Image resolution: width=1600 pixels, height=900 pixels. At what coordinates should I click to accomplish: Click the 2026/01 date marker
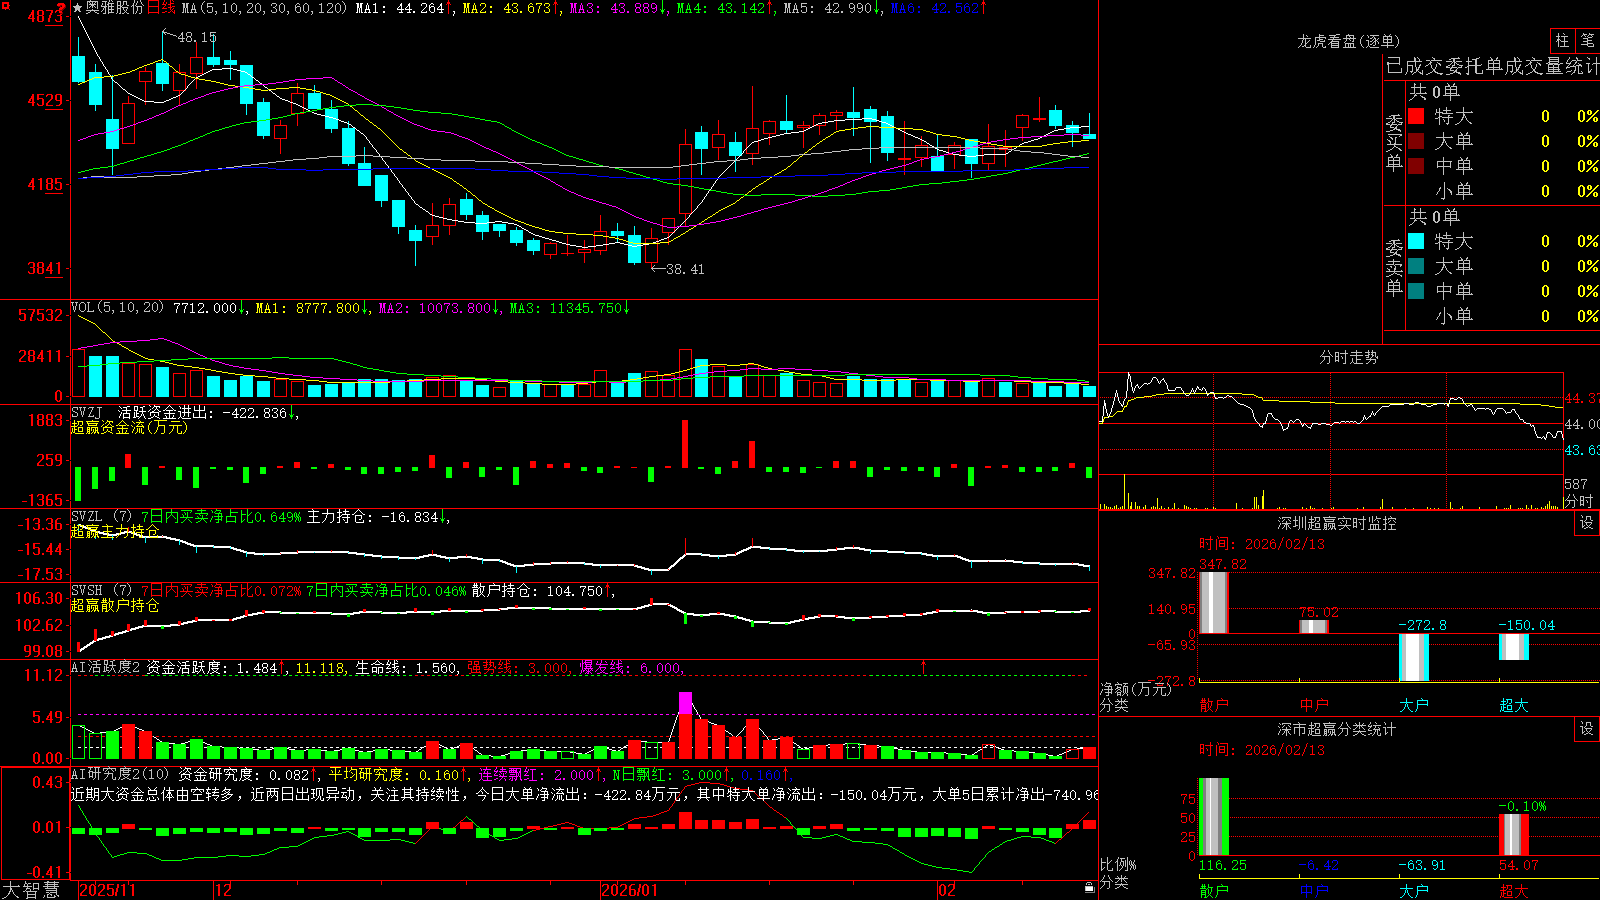point(629,890)
